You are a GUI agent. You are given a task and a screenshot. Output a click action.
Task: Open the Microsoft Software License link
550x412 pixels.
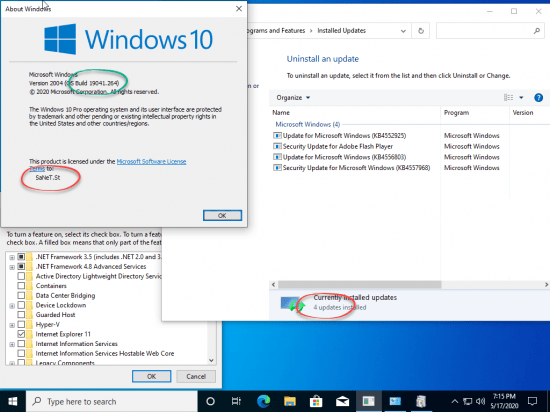pos(151,161)
